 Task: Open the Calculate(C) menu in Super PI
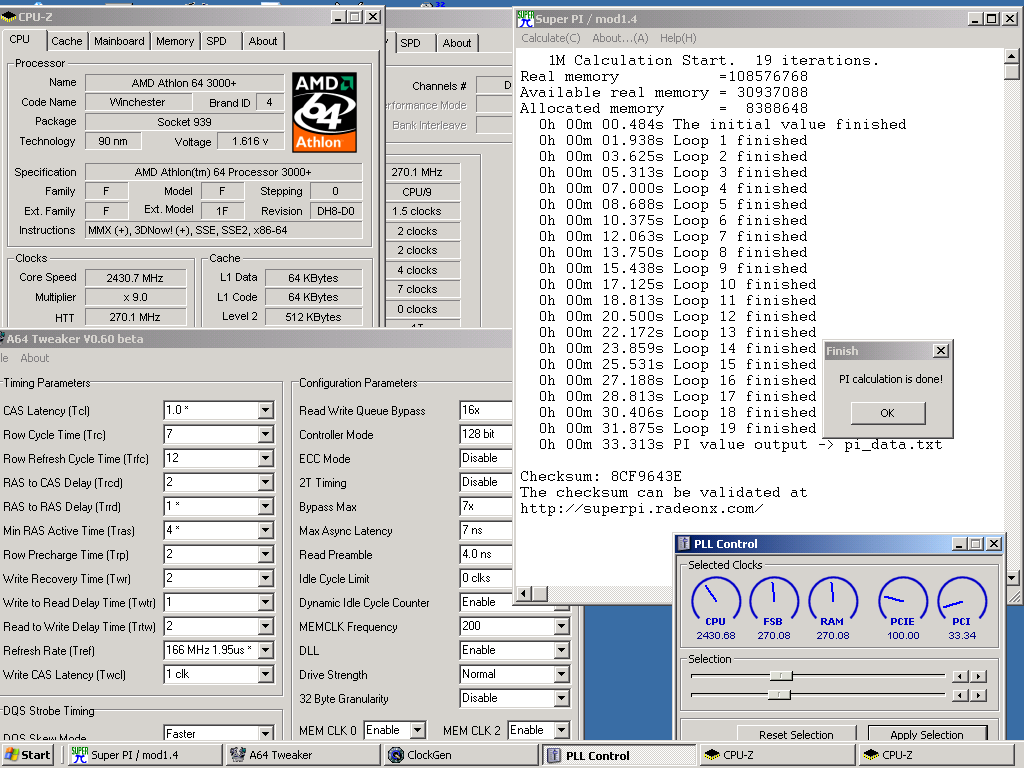pyautogui.click(x=550, y=38)
